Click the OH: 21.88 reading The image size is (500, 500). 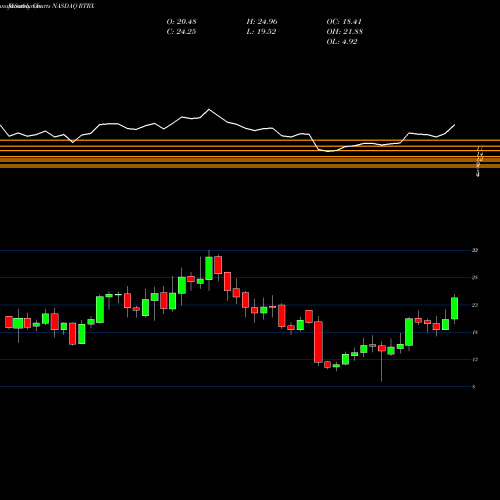point(345,32)
